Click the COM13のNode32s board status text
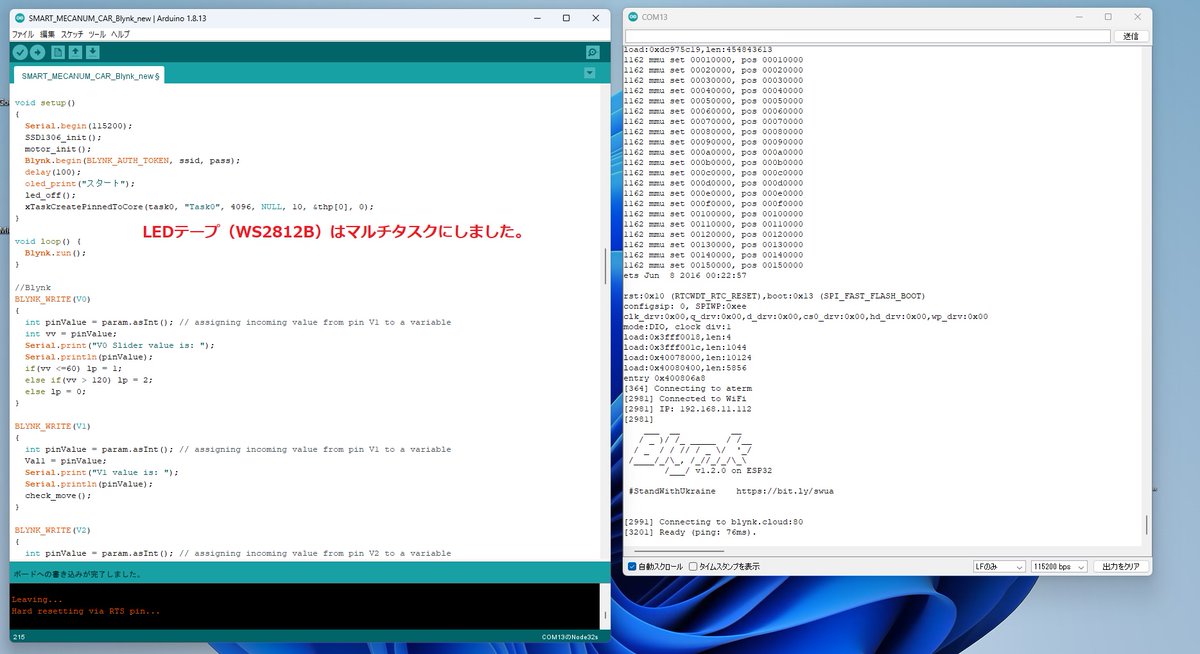The height and width of the screenshot is (654, 1200). pos(570,636)
